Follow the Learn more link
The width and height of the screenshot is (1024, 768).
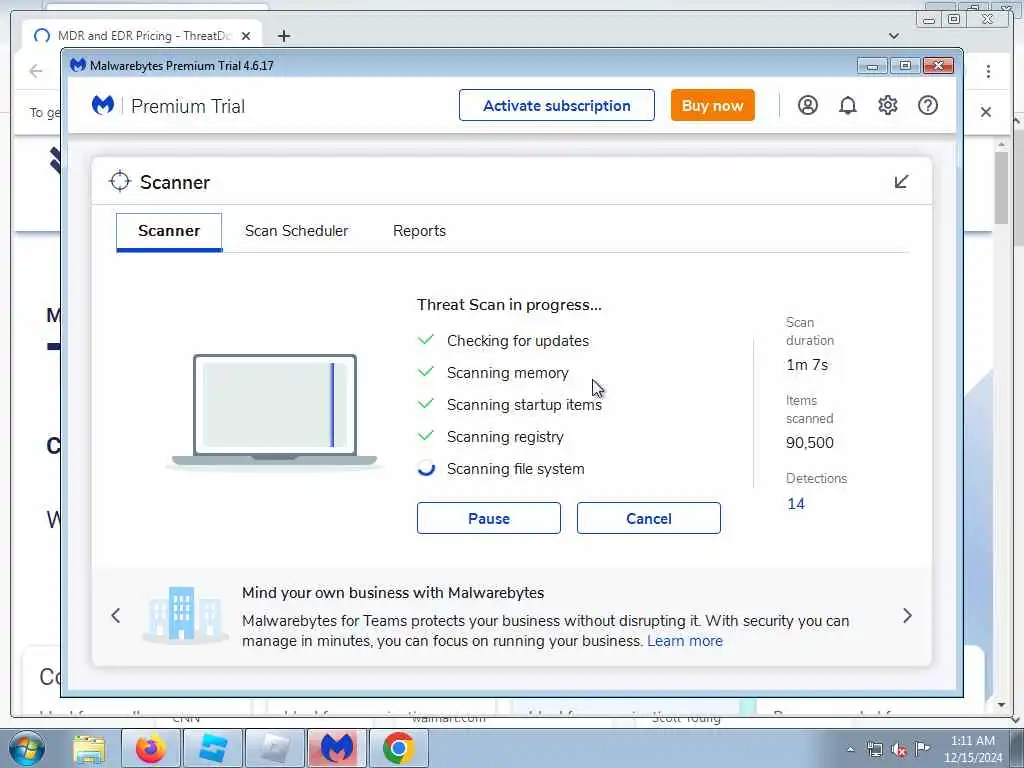point(685,641)
